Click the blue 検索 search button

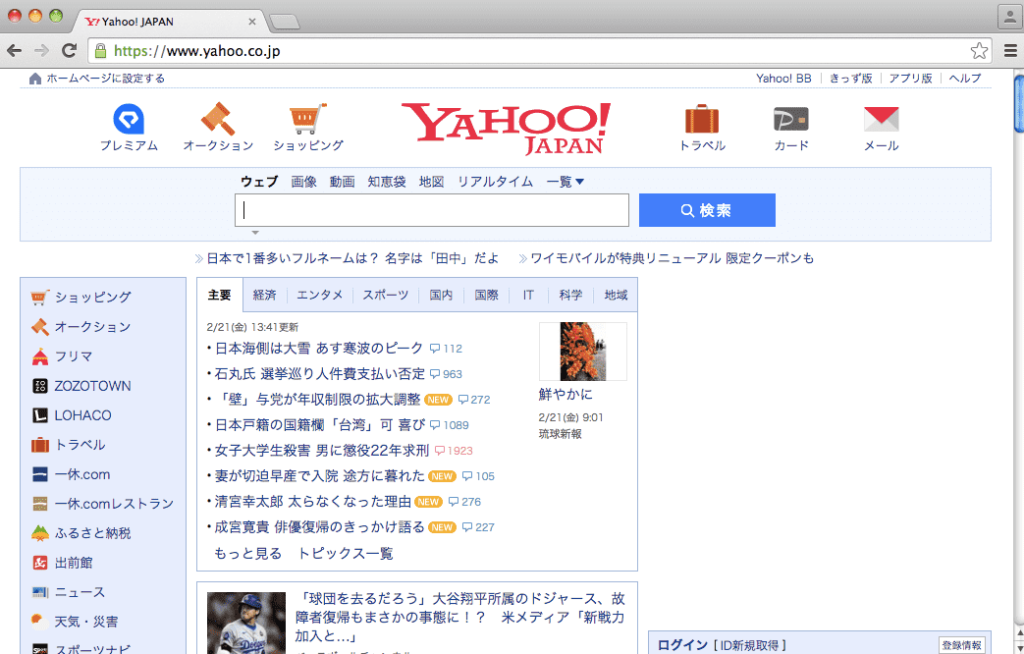[x=707, y=210]
